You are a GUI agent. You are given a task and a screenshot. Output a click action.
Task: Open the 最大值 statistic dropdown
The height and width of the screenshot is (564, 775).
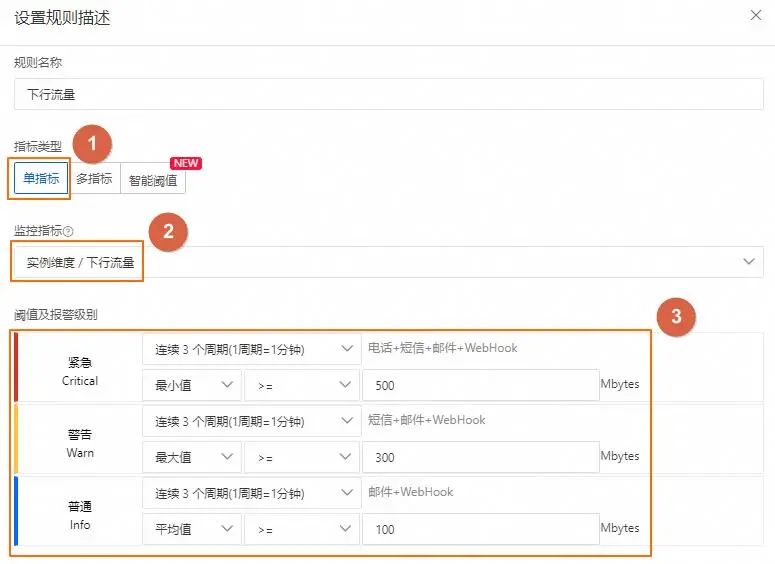click(192, 457)
